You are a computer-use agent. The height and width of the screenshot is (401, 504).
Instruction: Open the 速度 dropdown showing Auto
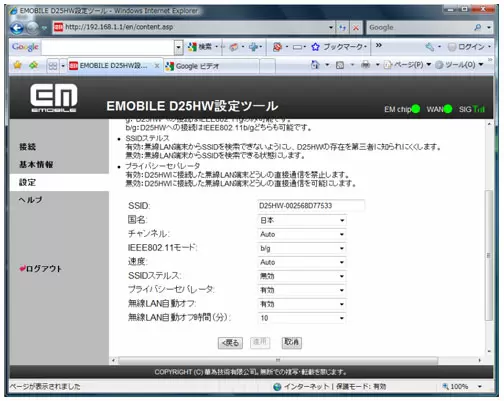click(x=302, y=262)
